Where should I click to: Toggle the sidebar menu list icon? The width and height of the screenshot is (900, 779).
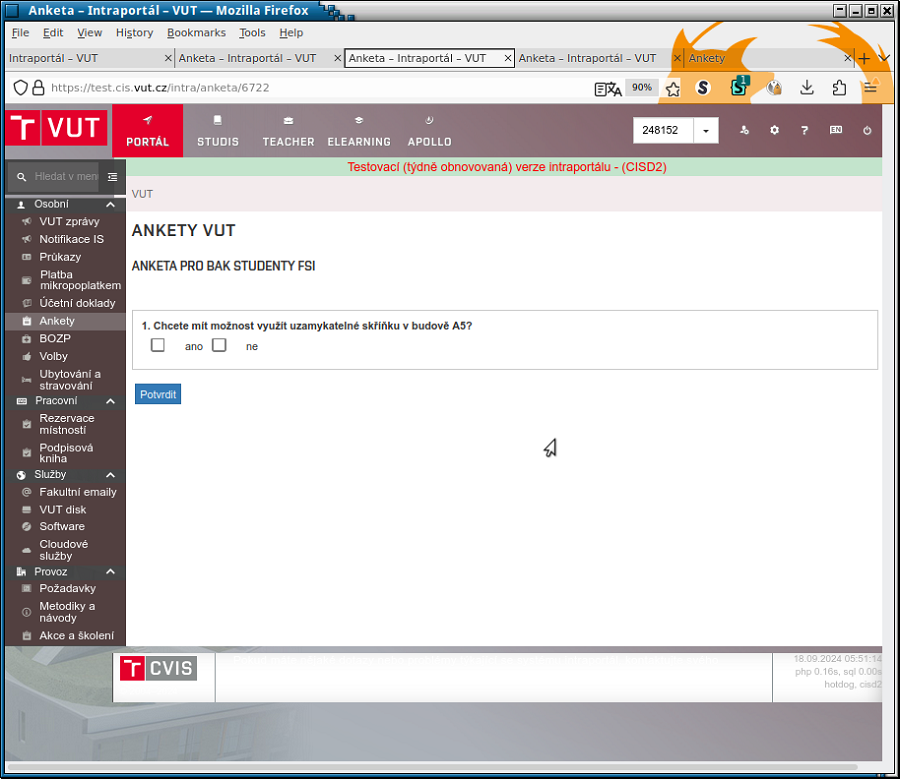click(x=112, y=177)
